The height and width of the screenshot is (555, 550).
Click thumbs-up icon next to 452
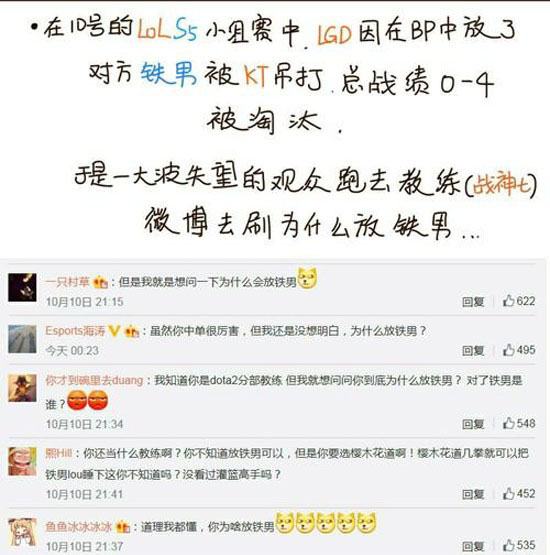(x=508, y=493)
